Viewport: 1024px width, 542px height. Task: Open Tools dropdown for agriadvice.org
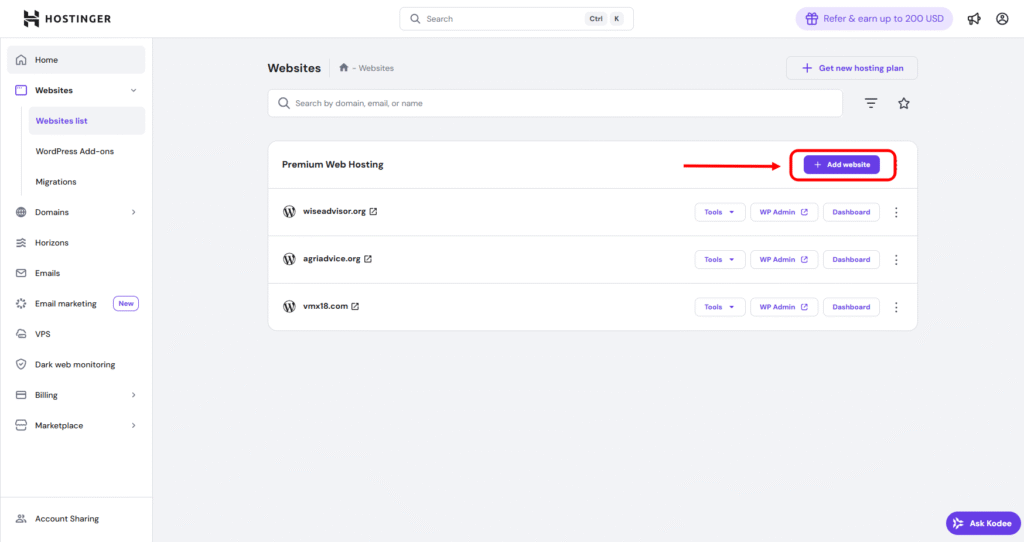pos(720,260)
